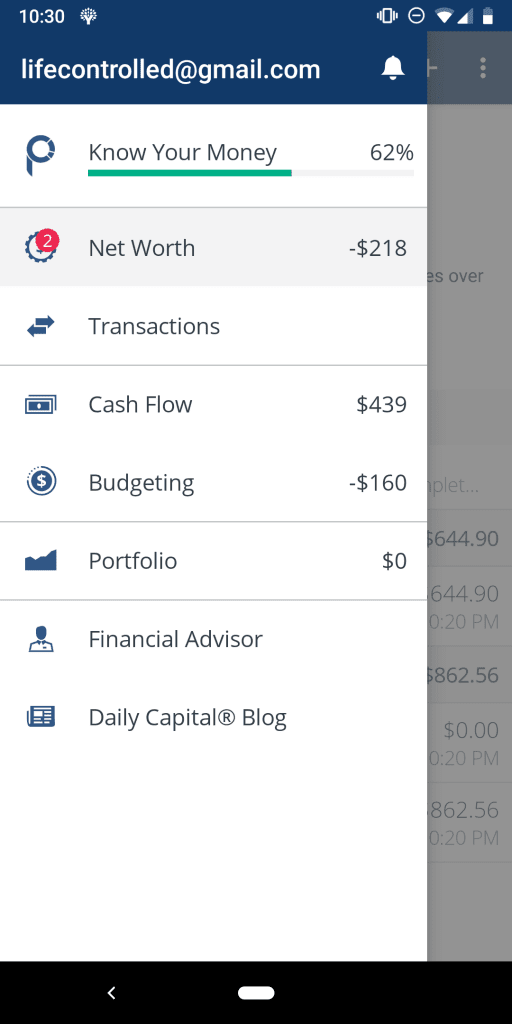512x1024 pixels.
Task: Tap the lifecontrolled@gmail.com account header
Action: (170, 69)
